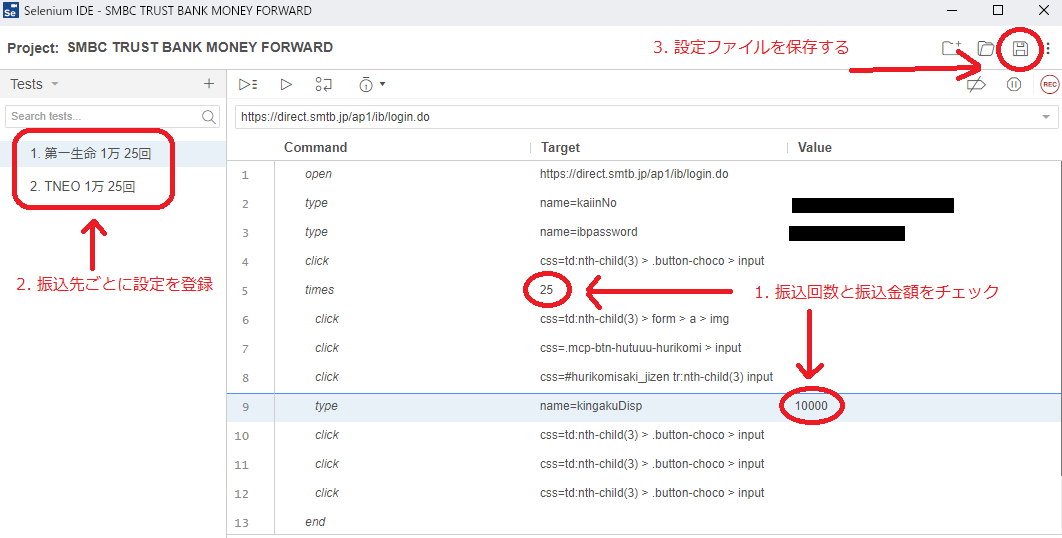
Task: Open the more options kebab menu
Action: [x=1047, y=48]
